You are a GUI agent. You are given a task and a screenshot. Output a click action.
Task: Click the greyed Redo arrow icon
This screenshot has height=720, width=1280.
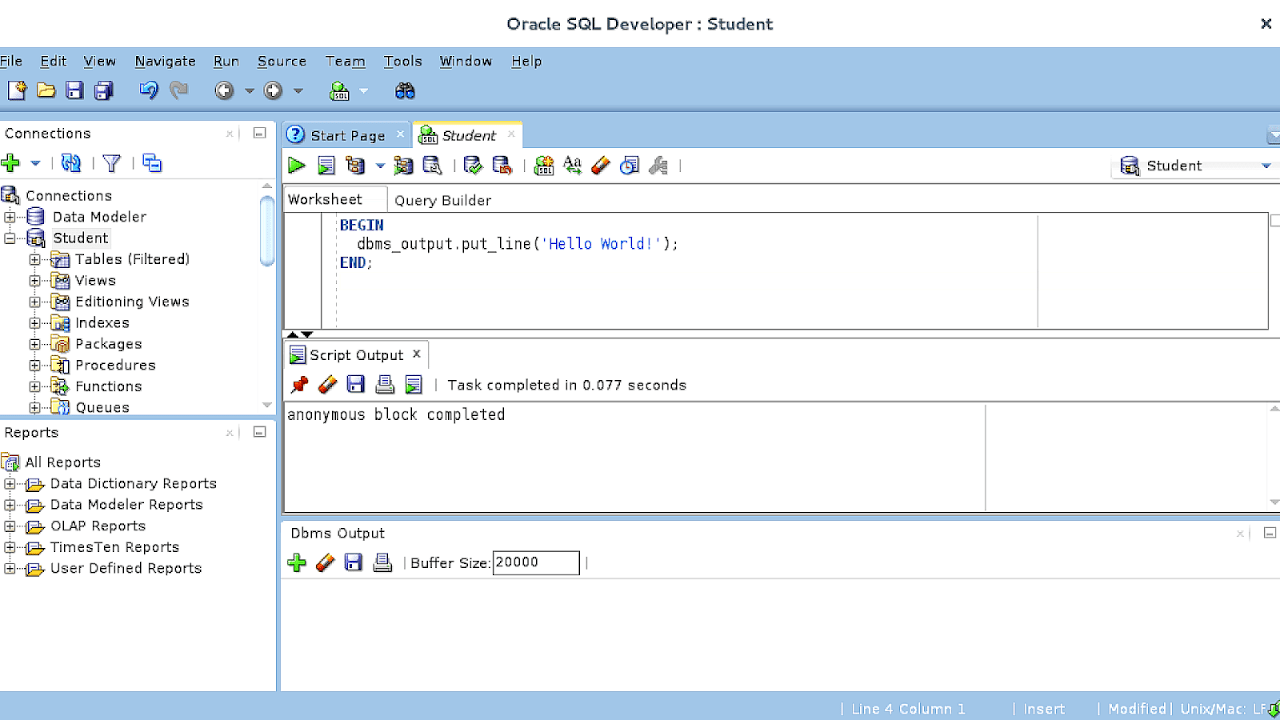(x=179, y=91)
